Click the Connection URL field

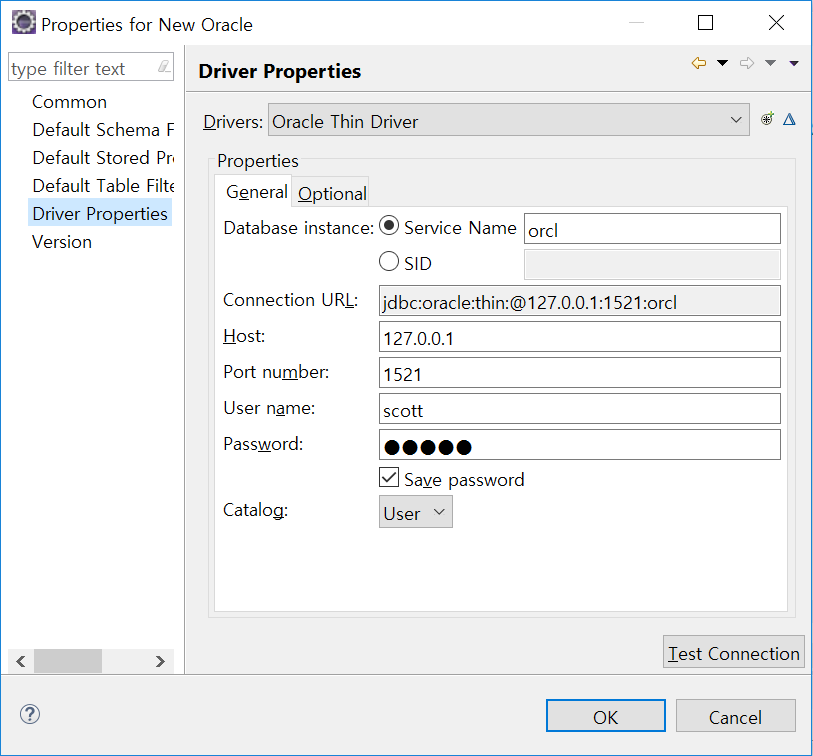[x=580, y=301]
